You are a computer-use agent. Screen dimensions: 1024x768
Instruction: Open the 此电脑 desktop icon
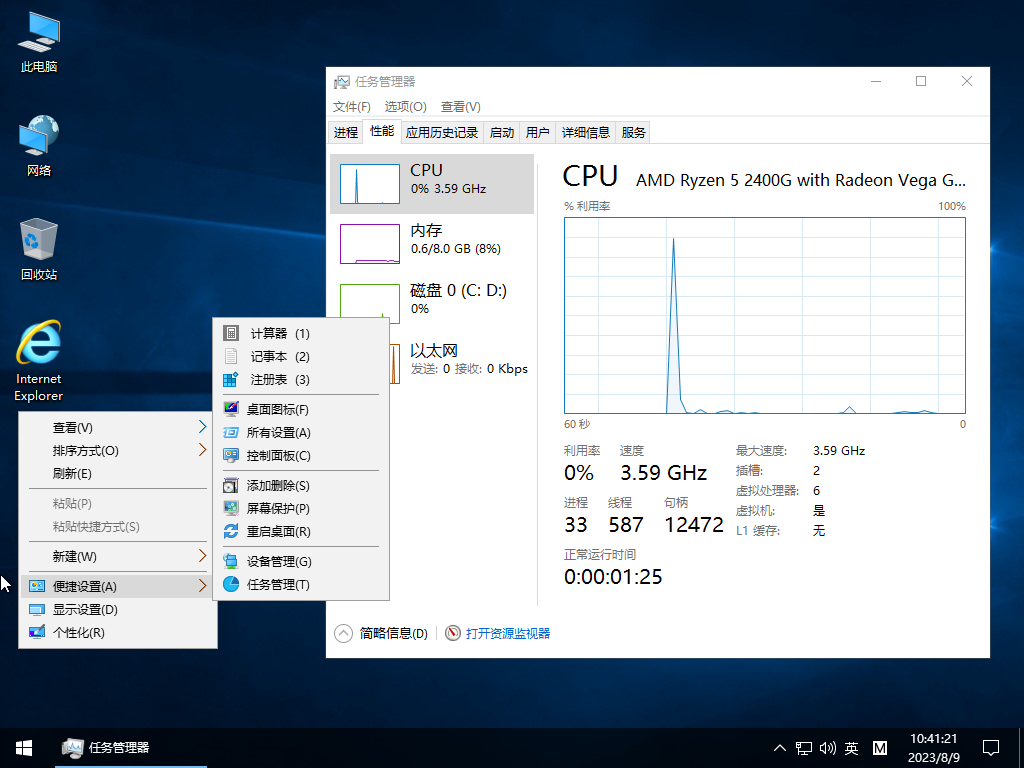(39, 42)
